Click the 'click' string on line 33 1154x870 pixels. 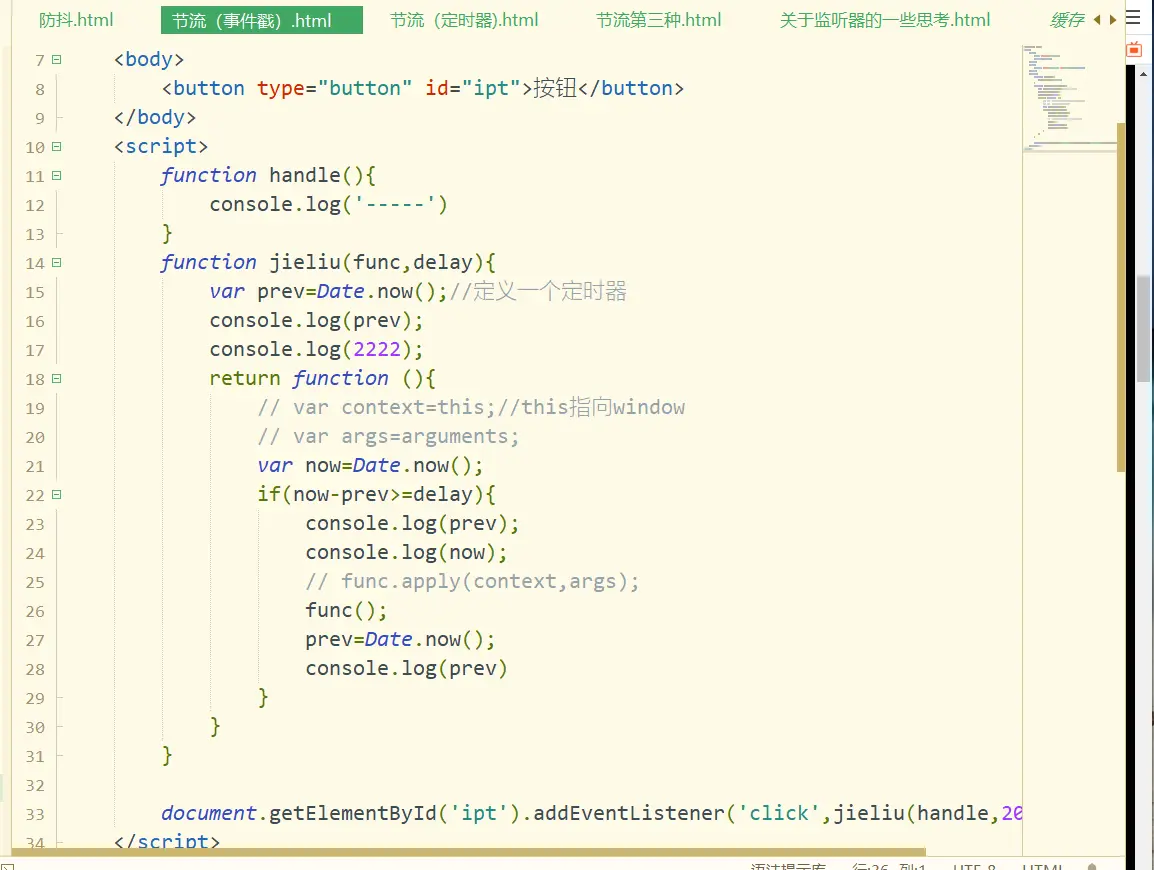(x=779, y=813)
